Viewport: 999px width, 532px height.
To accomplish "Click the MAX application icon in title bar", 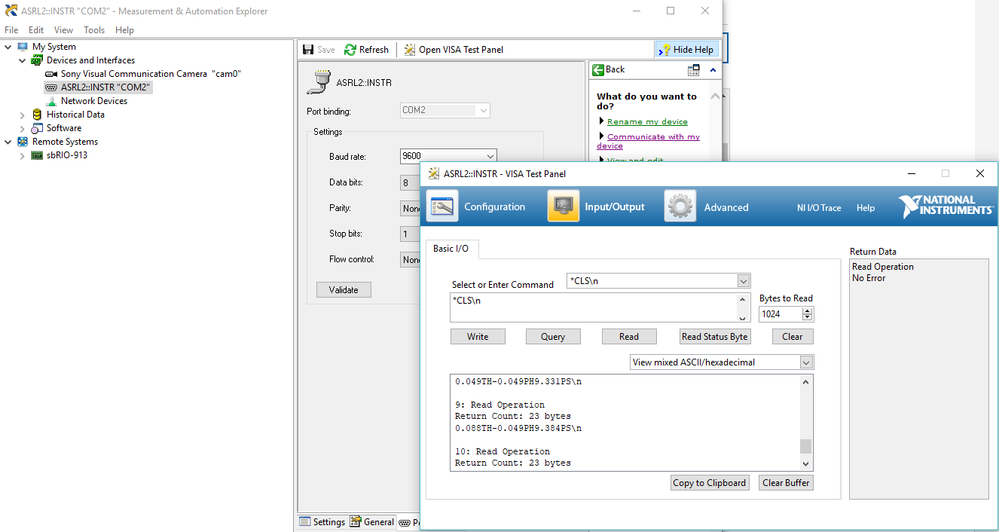I will tap(10, 11).
